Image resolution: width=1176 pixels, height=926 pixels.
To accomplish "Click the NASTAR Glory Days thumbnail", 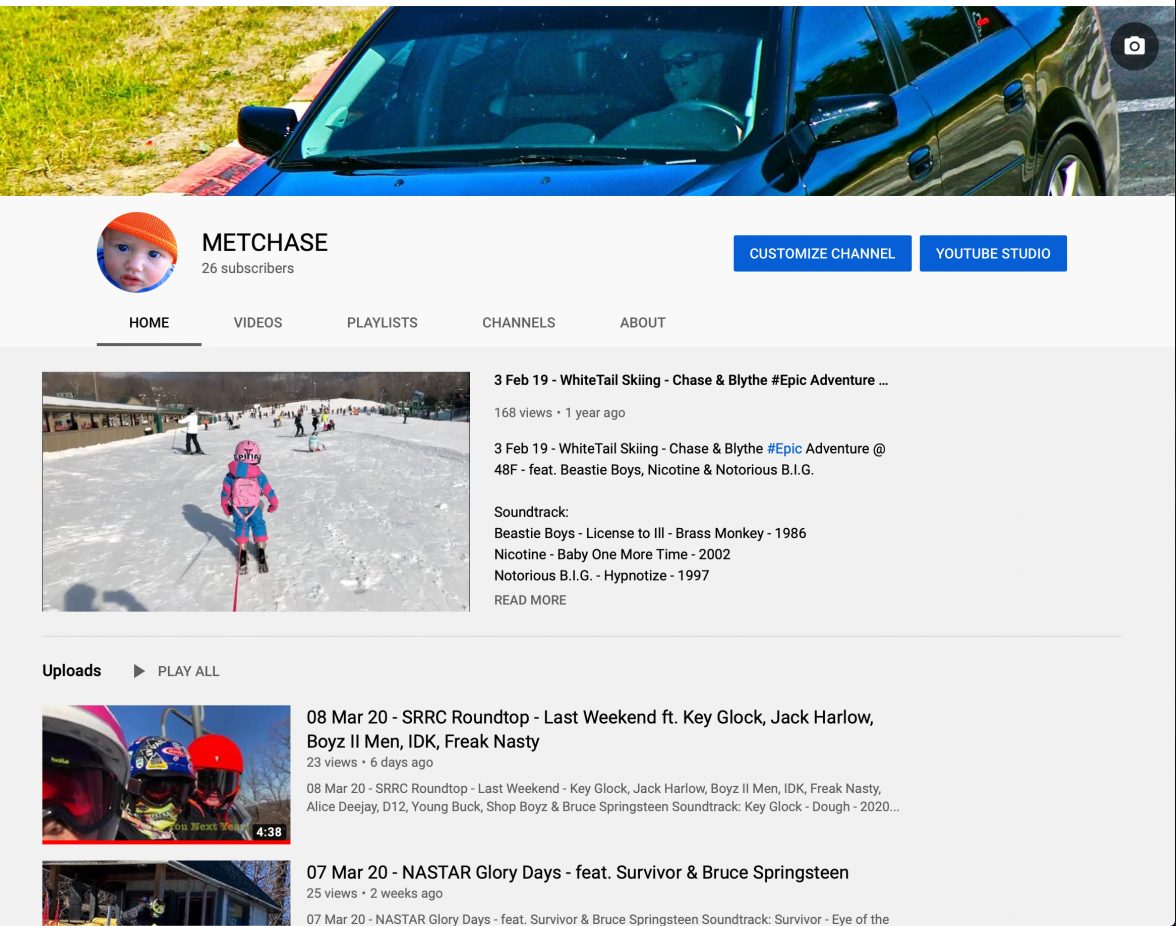I will pos(166,893).
